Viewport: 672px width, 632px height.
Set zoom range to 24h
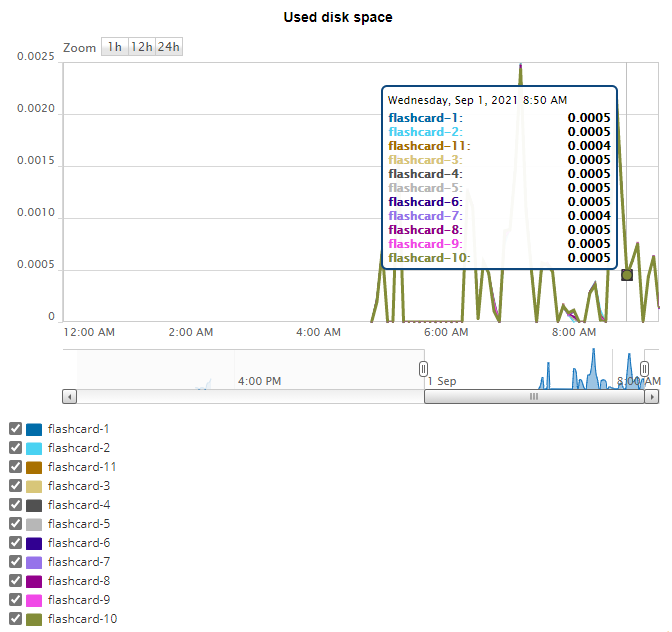coord(169,47)
